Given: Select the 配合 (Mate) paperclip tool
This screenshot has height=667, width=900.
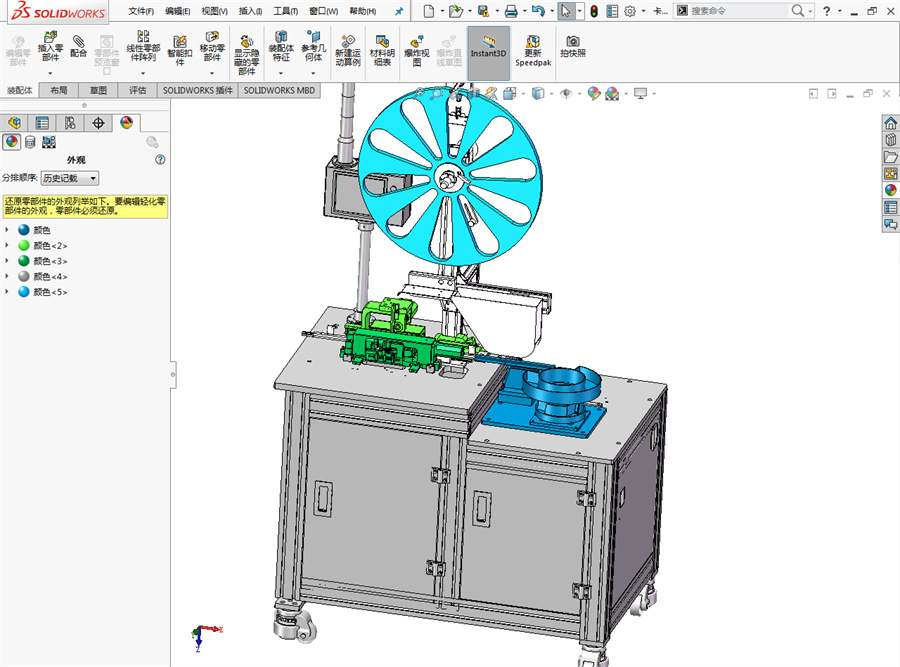Looking at the screenshot, I should pos(79,40).
